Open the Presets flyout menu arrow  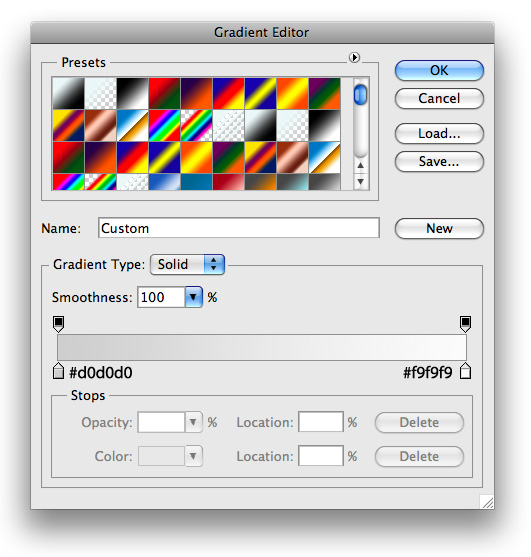click(354, 57)
